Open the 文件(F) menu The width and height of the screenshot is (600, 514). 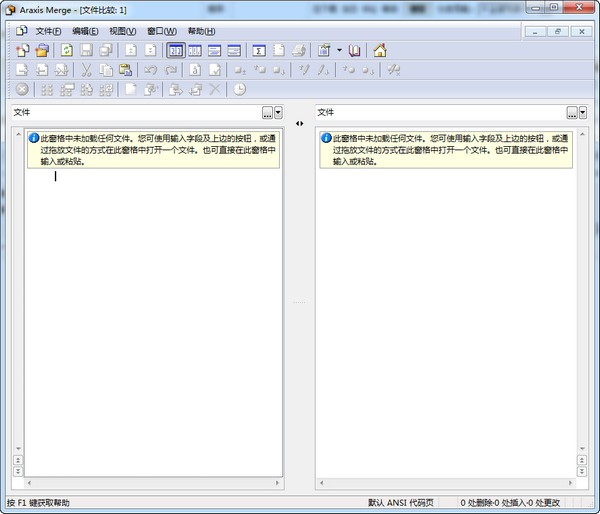tap(48, 31)
